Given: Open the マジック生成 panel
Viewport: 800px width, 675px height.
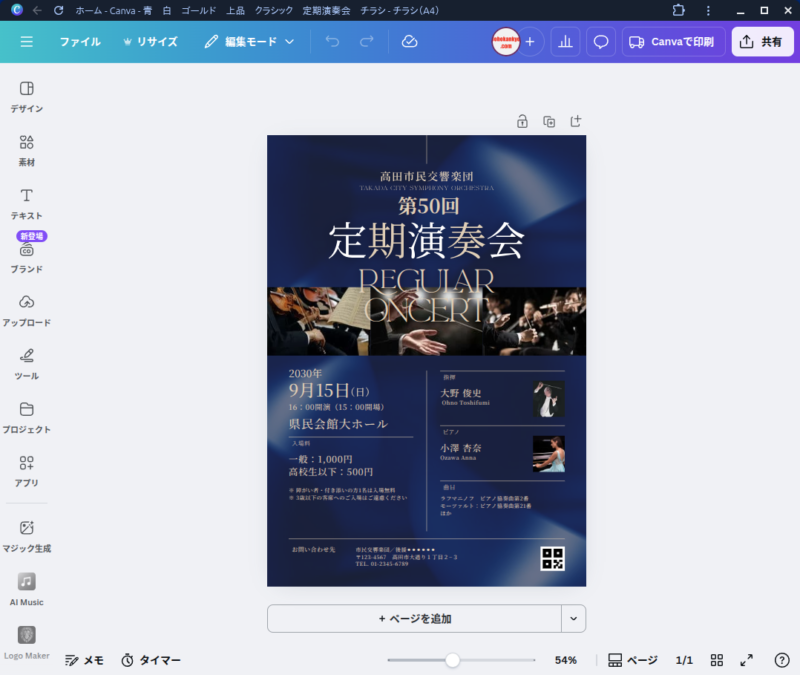Looking at the screenshot, I should pyautogui.click(x=27, y=535).
